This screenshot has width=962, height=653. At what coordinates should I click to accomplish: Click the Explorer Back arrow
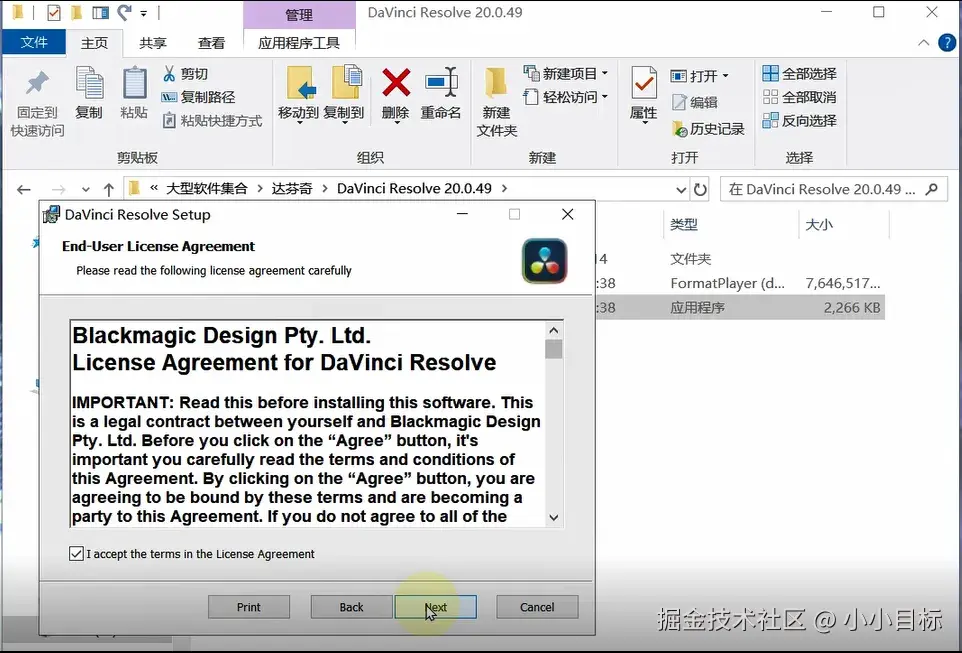24,190
